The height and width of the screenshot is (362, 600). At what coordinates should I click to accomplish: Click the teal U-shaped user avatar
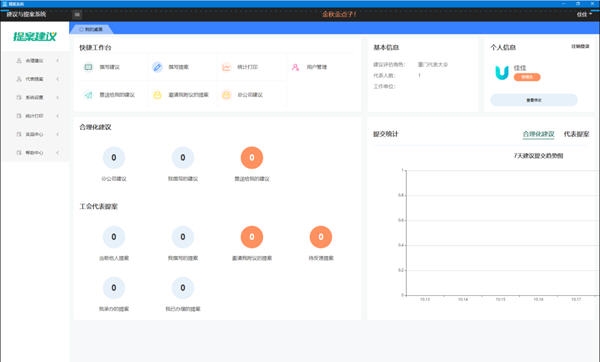pos(502,72)
